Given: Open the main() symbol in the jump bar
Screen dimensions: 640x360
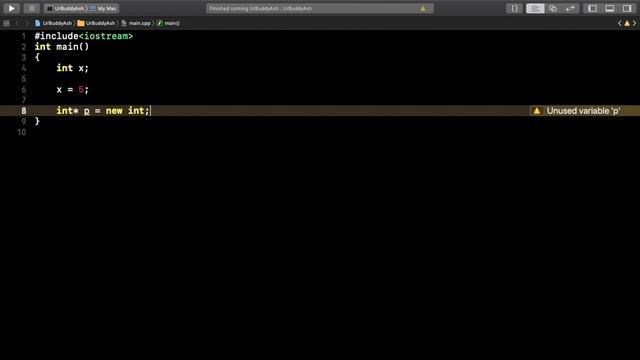Looking at the screenshot, I should (168, 23).
